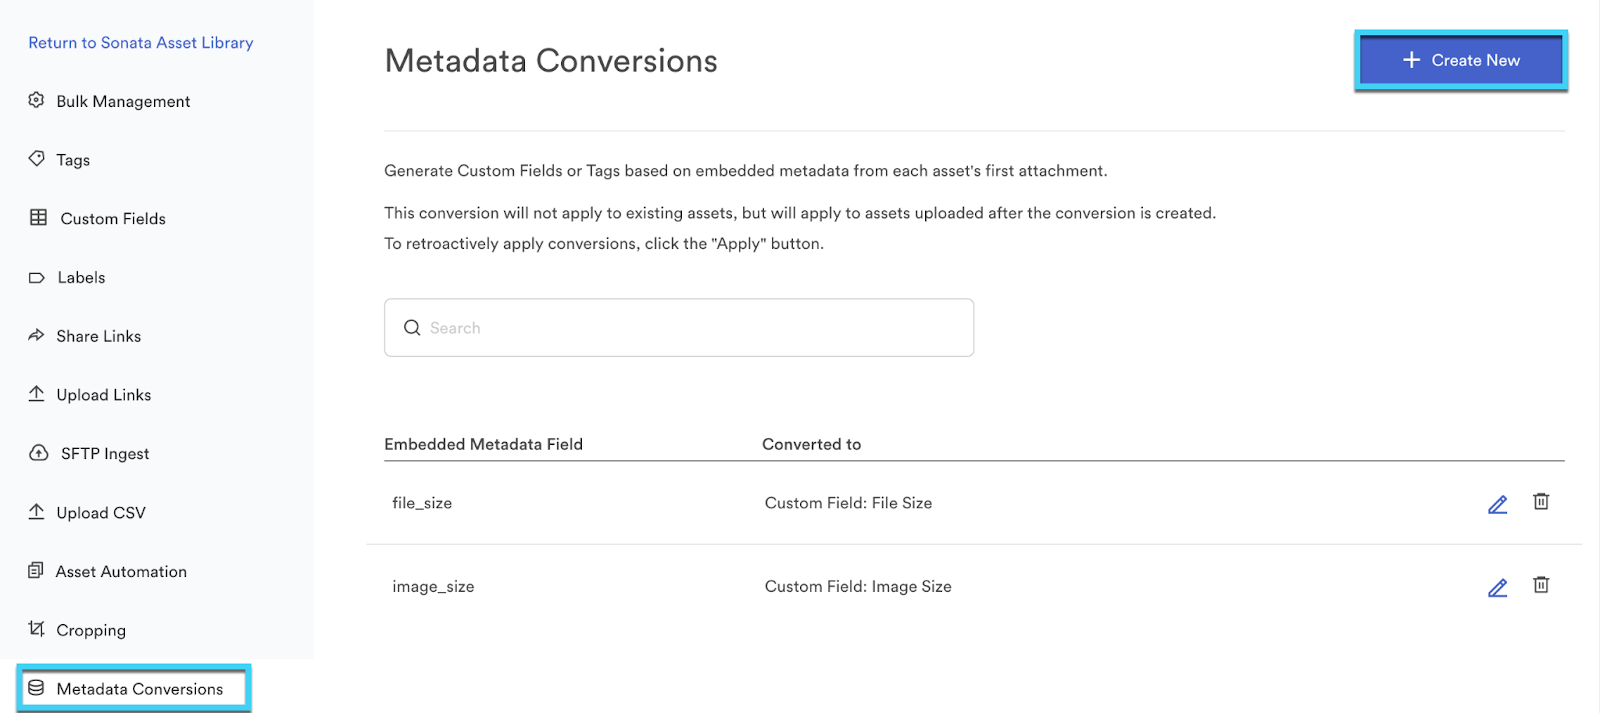The height and width of the screenshot is (713, 1600).
Task: Click the Custom Fields table icon
Action: pos(38,218)
